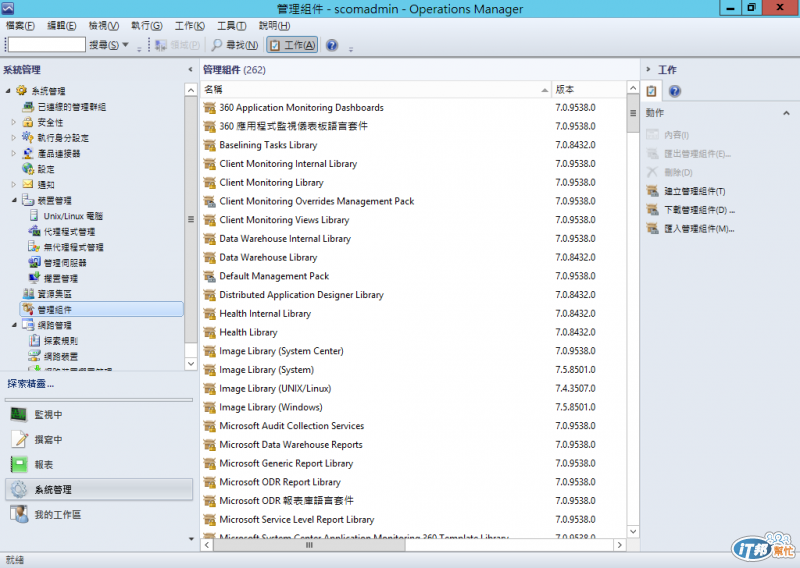Click the 監視中 workspace icon
The width and height of the screenshot is (800, 568).
pos(19,414)
